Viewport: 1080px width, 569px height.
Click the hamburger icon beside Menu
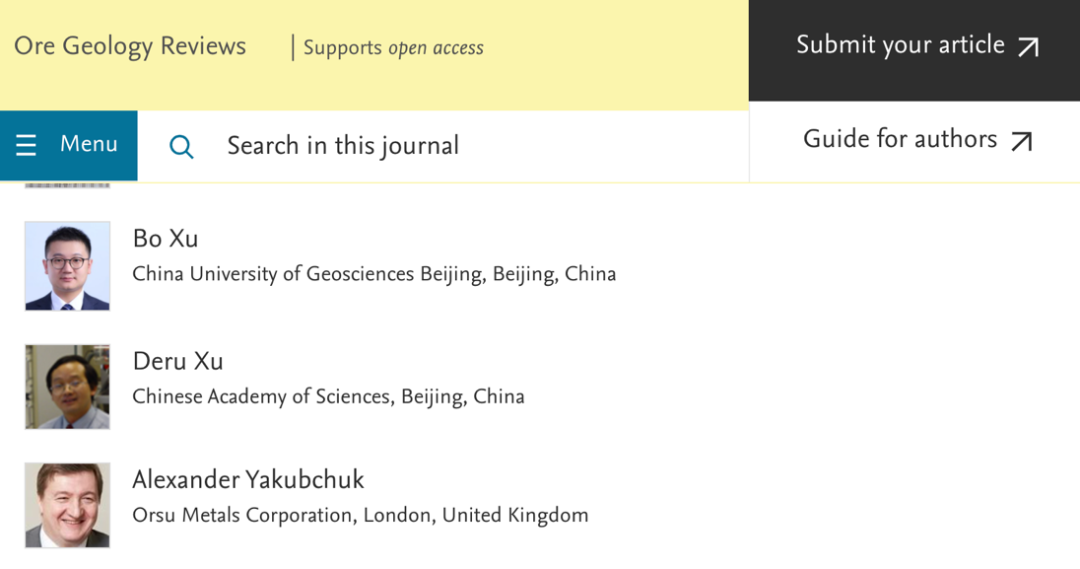pos(27,146)
